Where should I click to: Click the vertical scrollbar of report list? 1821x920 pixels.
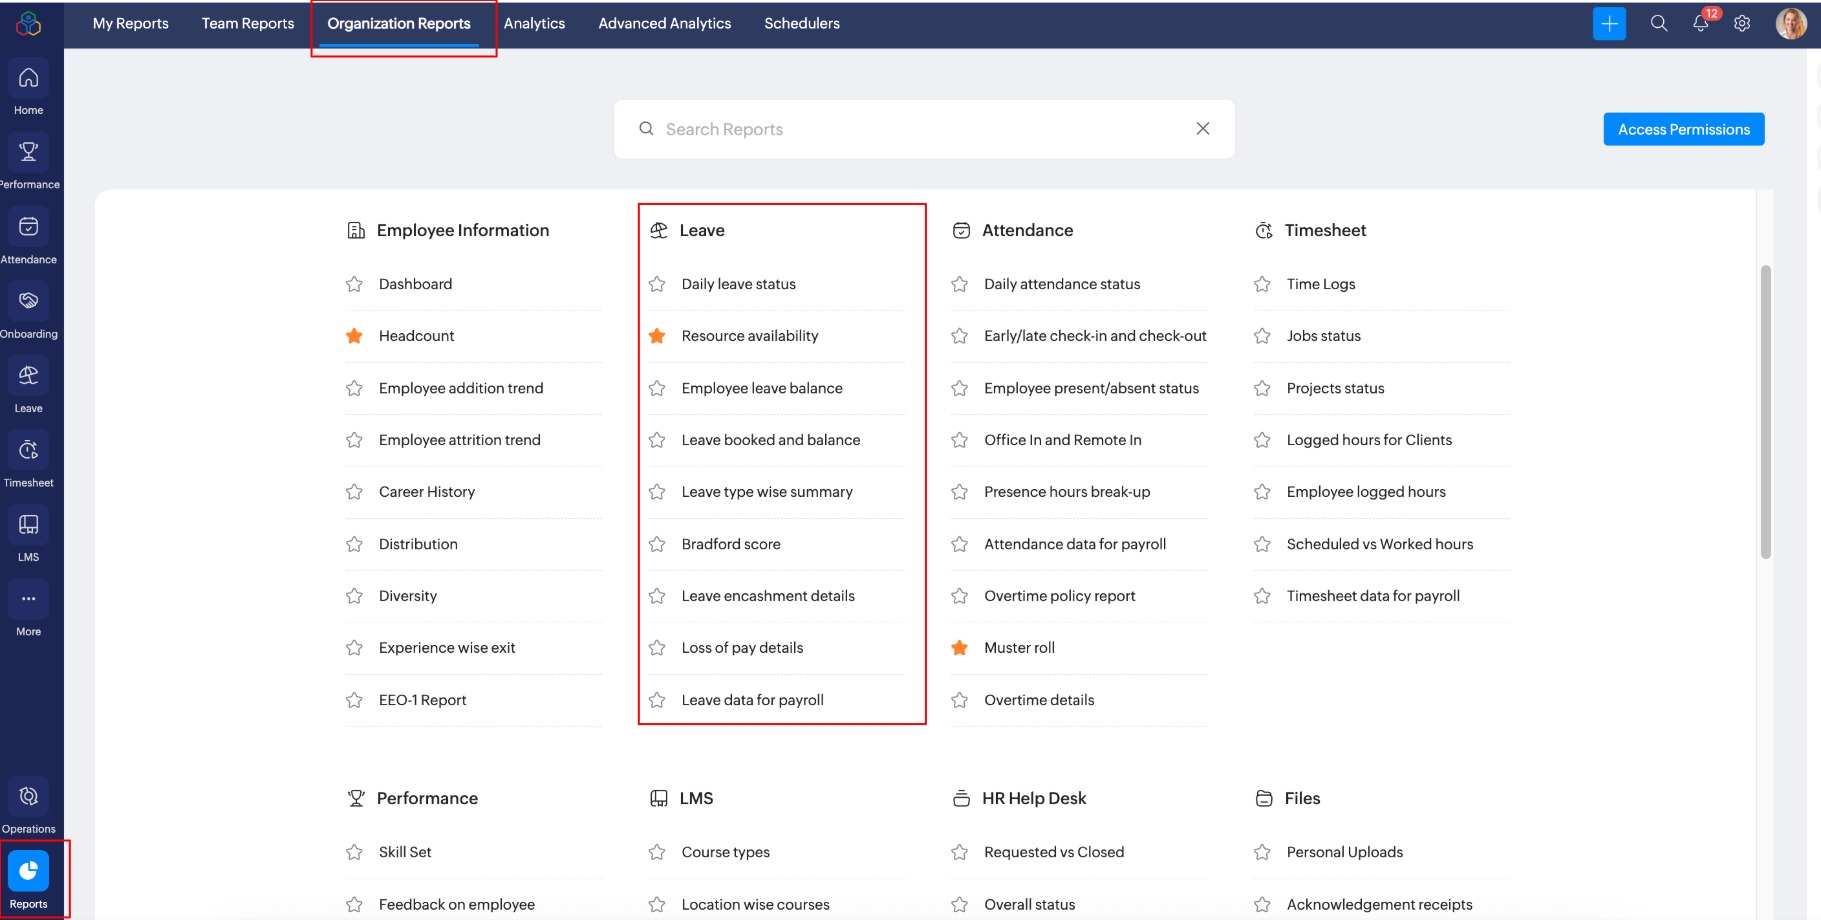[1765, 411]
